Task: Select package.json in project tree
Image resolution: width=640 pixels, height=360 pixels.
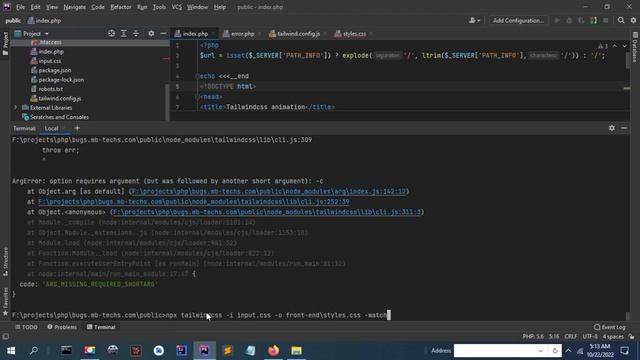Action: pyautogui.click(x=55, y=70)
